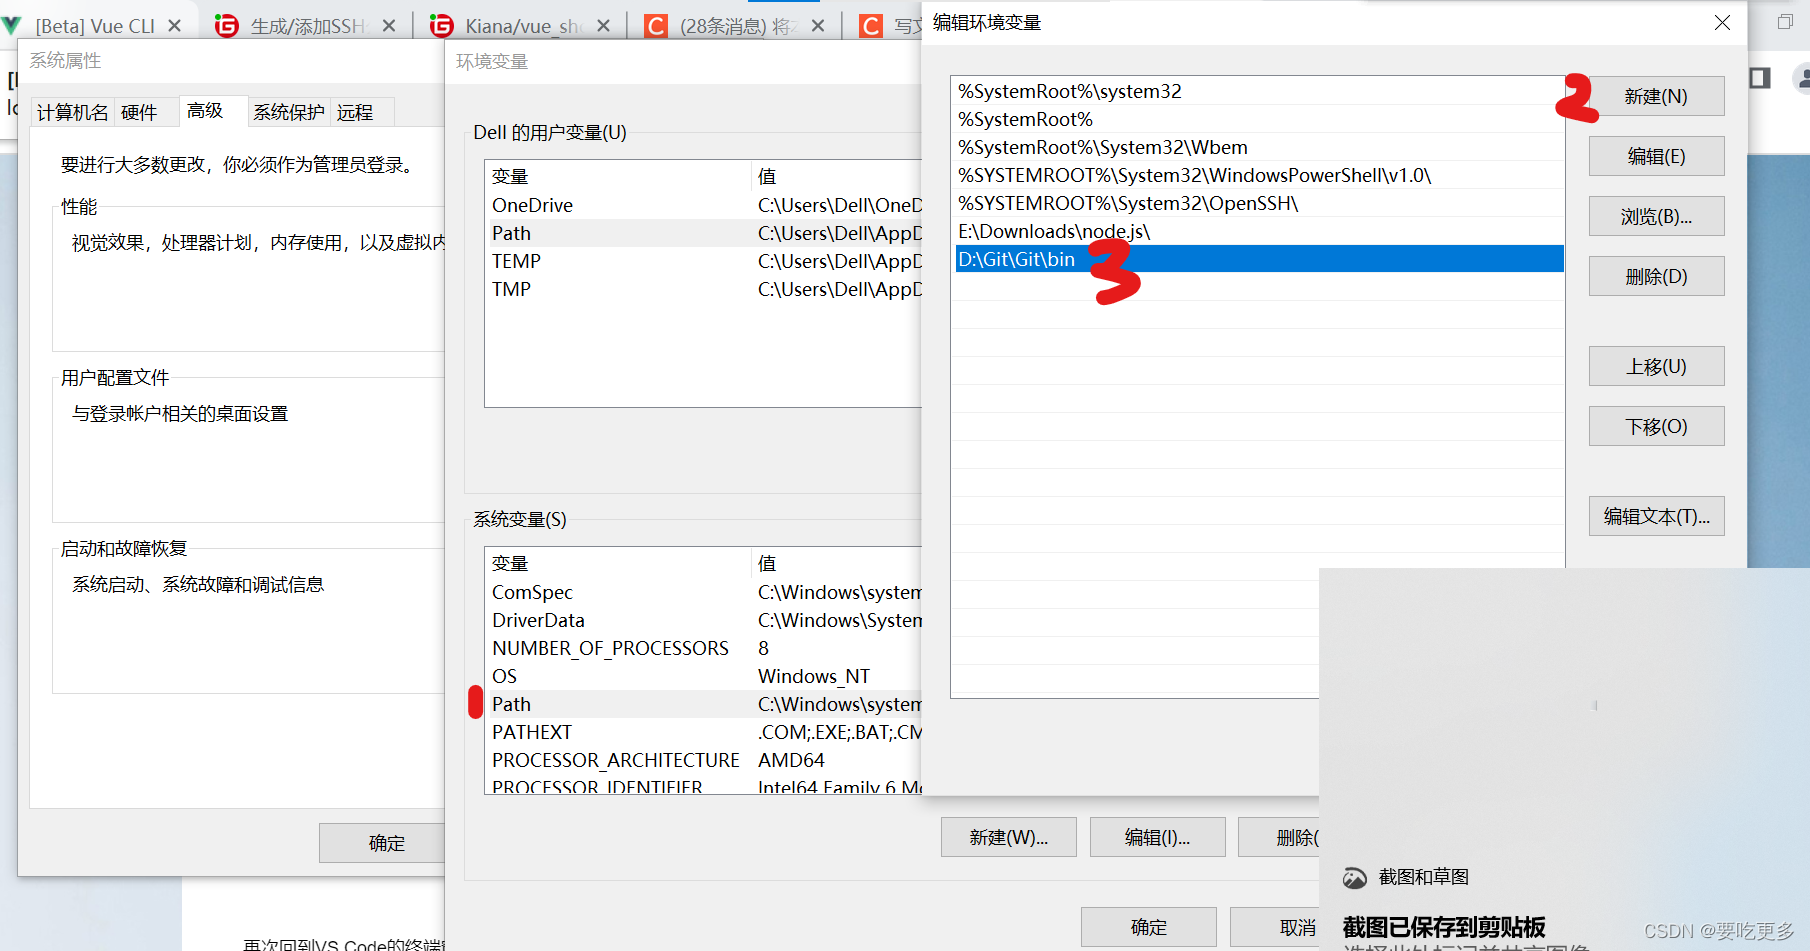The width and height of the screenshot is (1810, 951).
Task: Click 确定 in the System Properties window
Action: tap(383, 843)
